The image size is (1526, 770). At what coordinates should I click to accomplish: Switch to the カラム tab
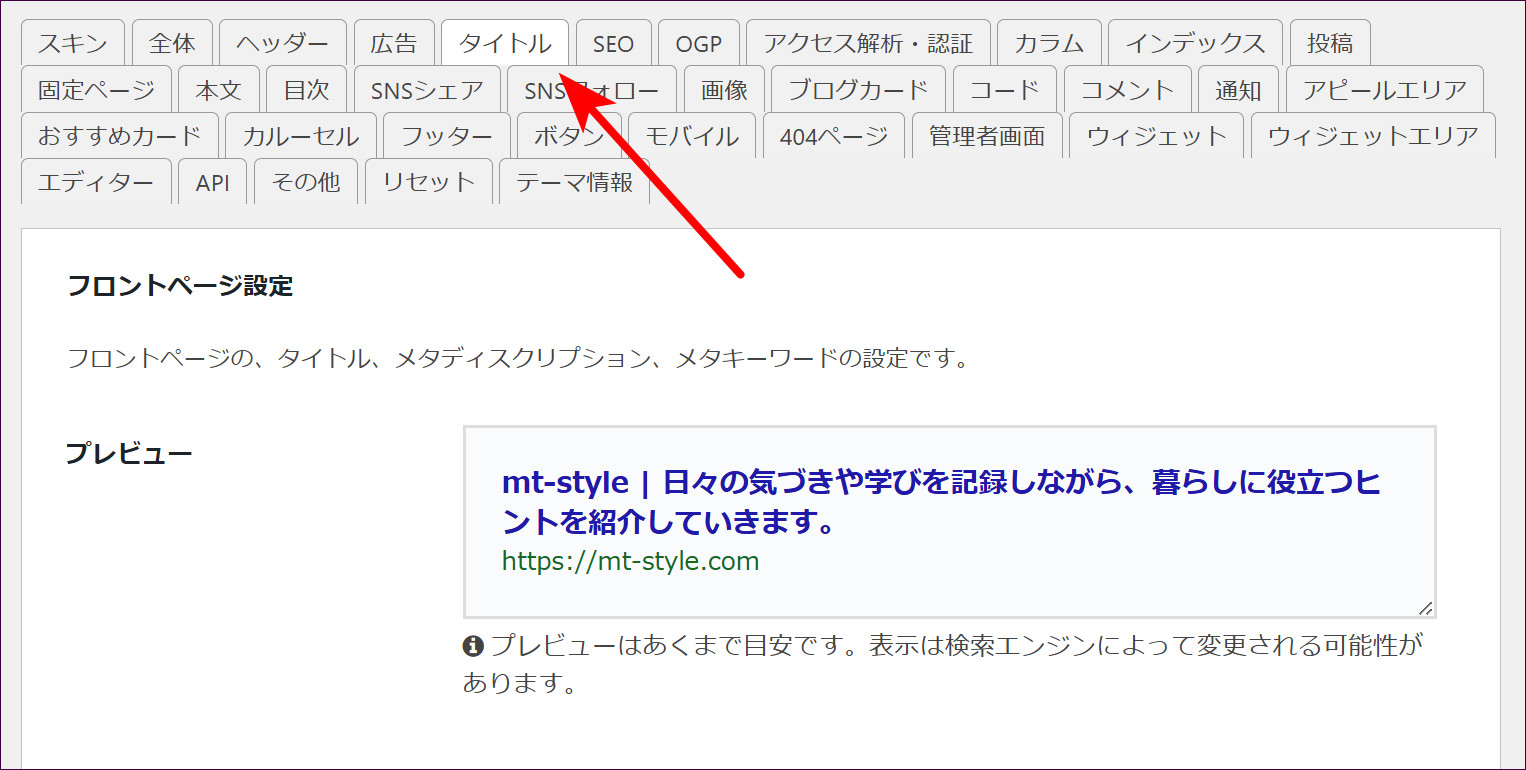(x=1049, y=44)
